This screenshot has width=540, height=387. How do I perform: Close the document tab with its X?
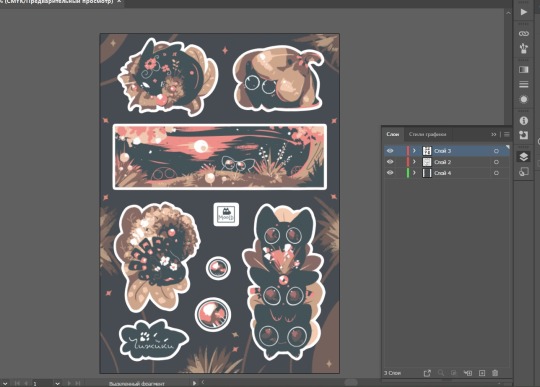click(x=119, y=2)
